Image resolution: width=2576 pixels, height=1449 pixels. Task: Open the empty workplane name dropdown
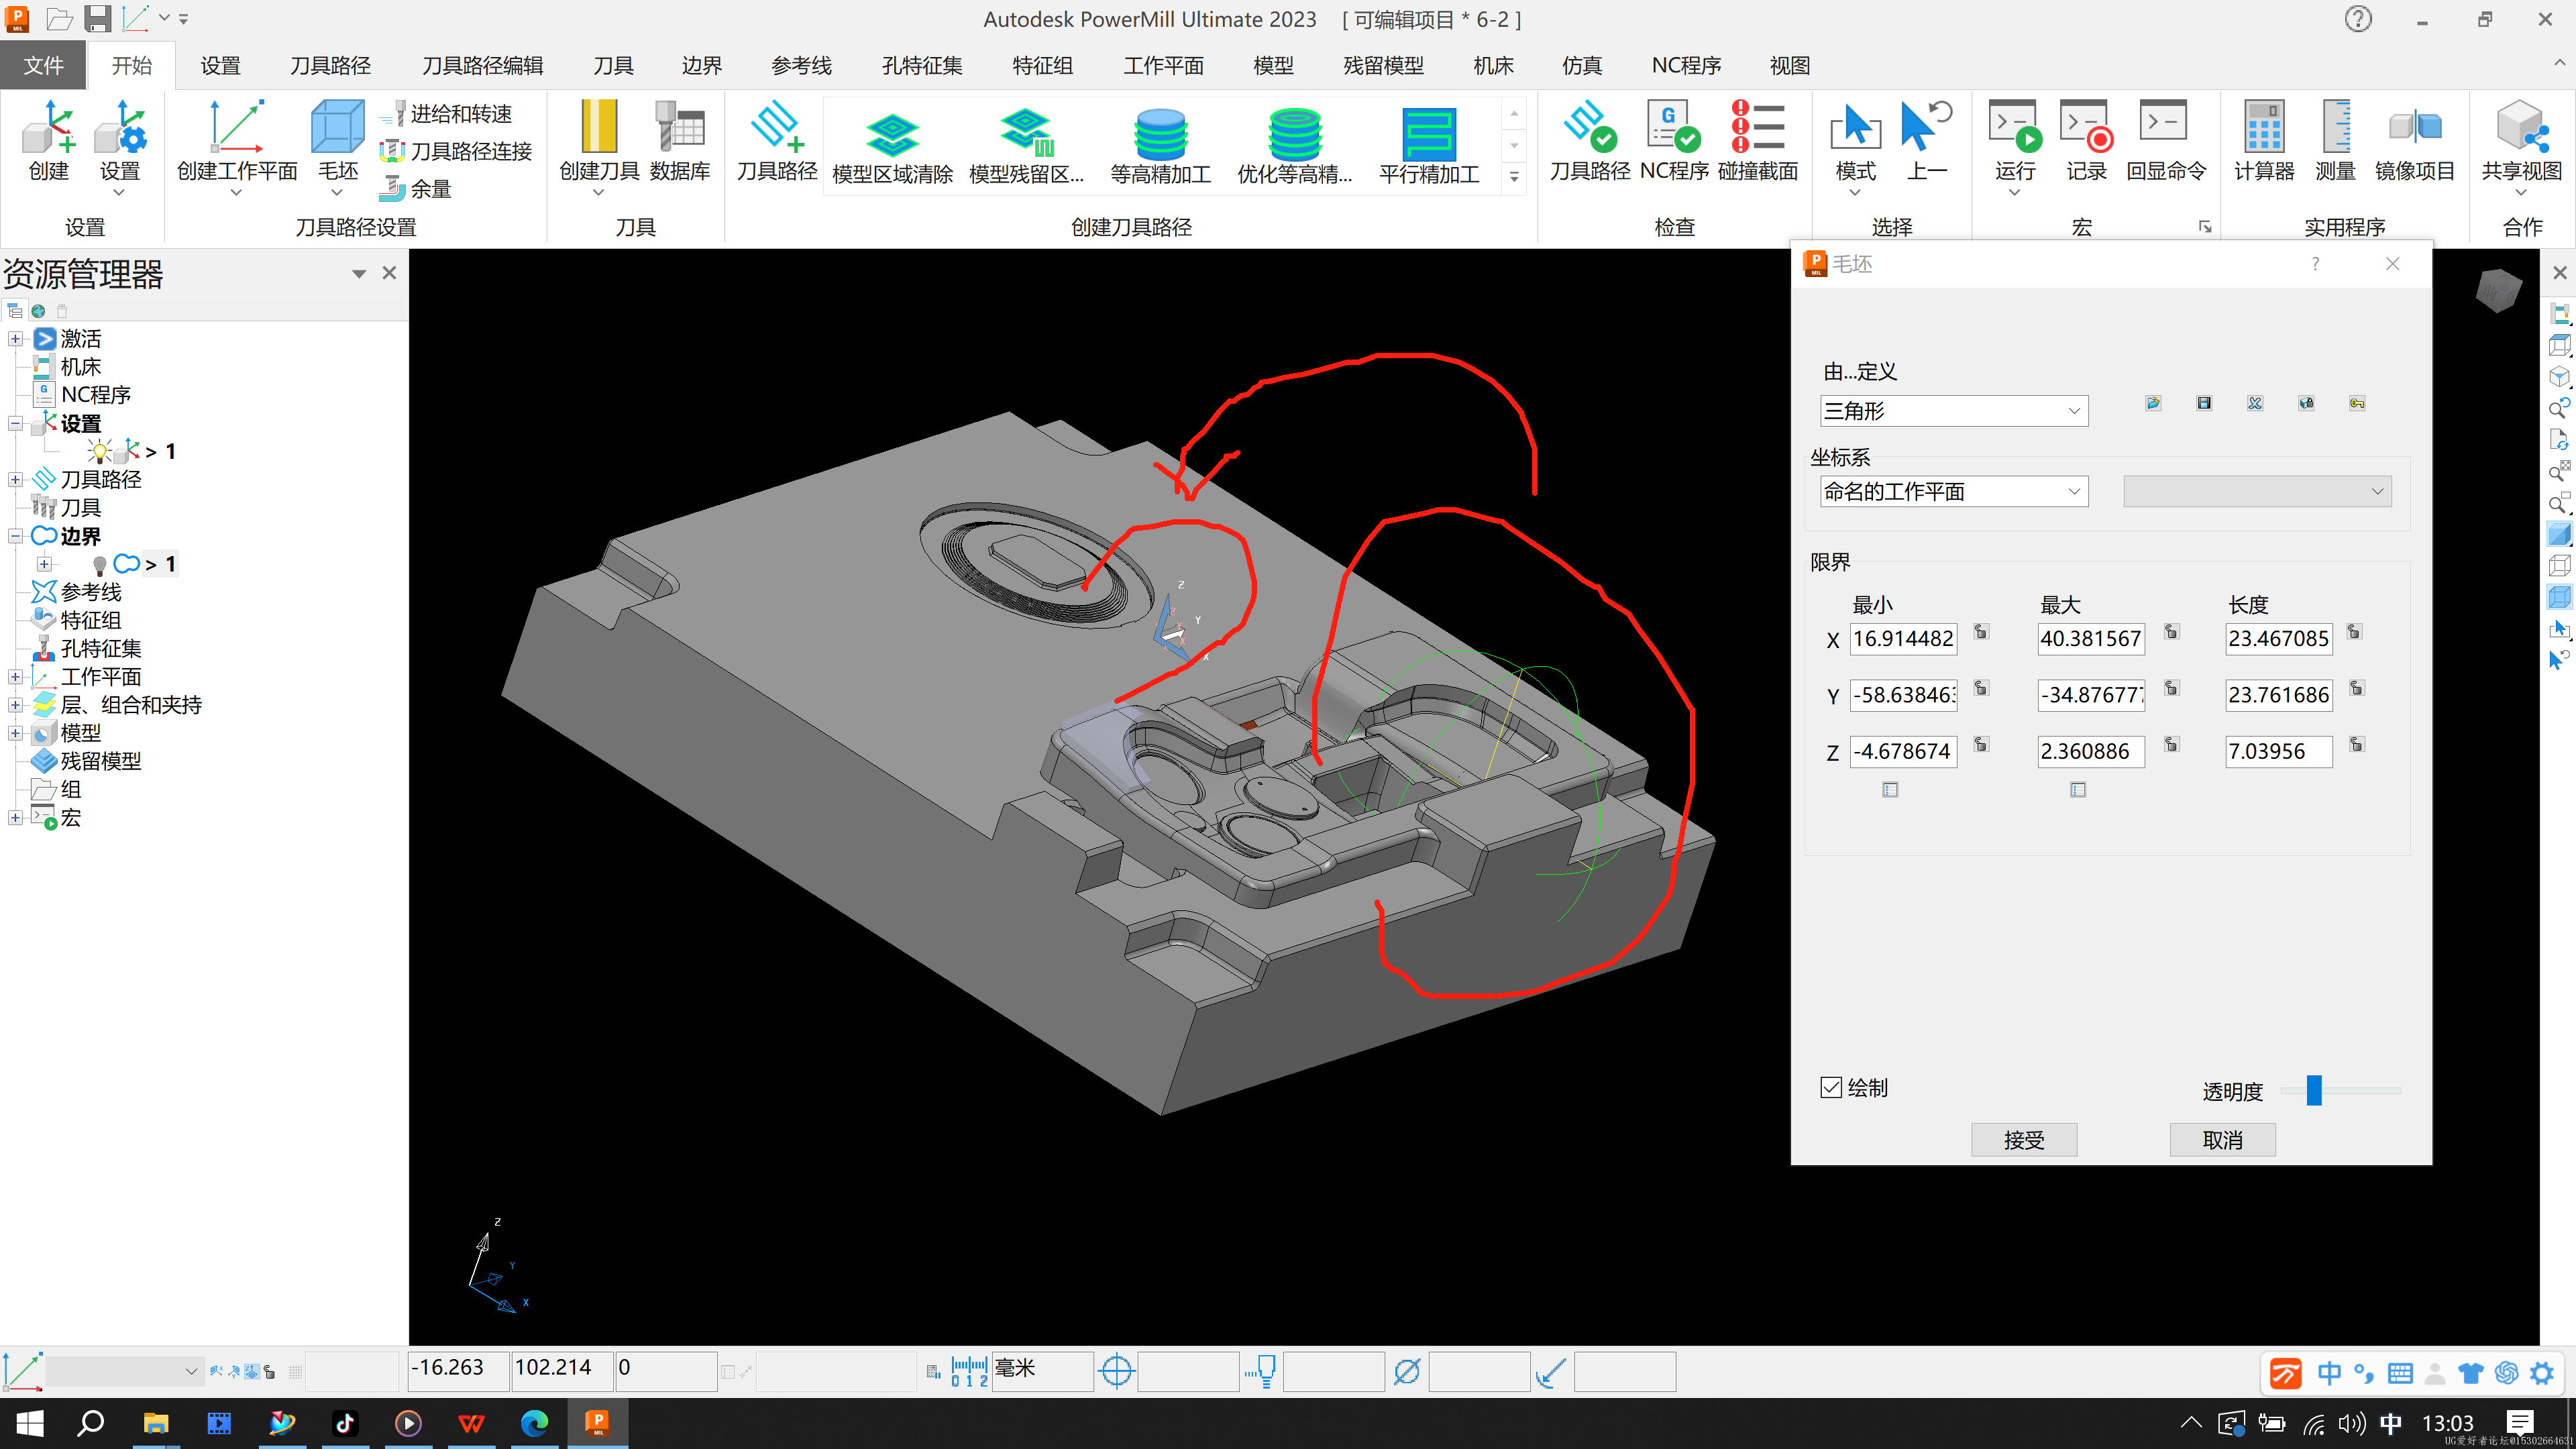point(2257,491)
